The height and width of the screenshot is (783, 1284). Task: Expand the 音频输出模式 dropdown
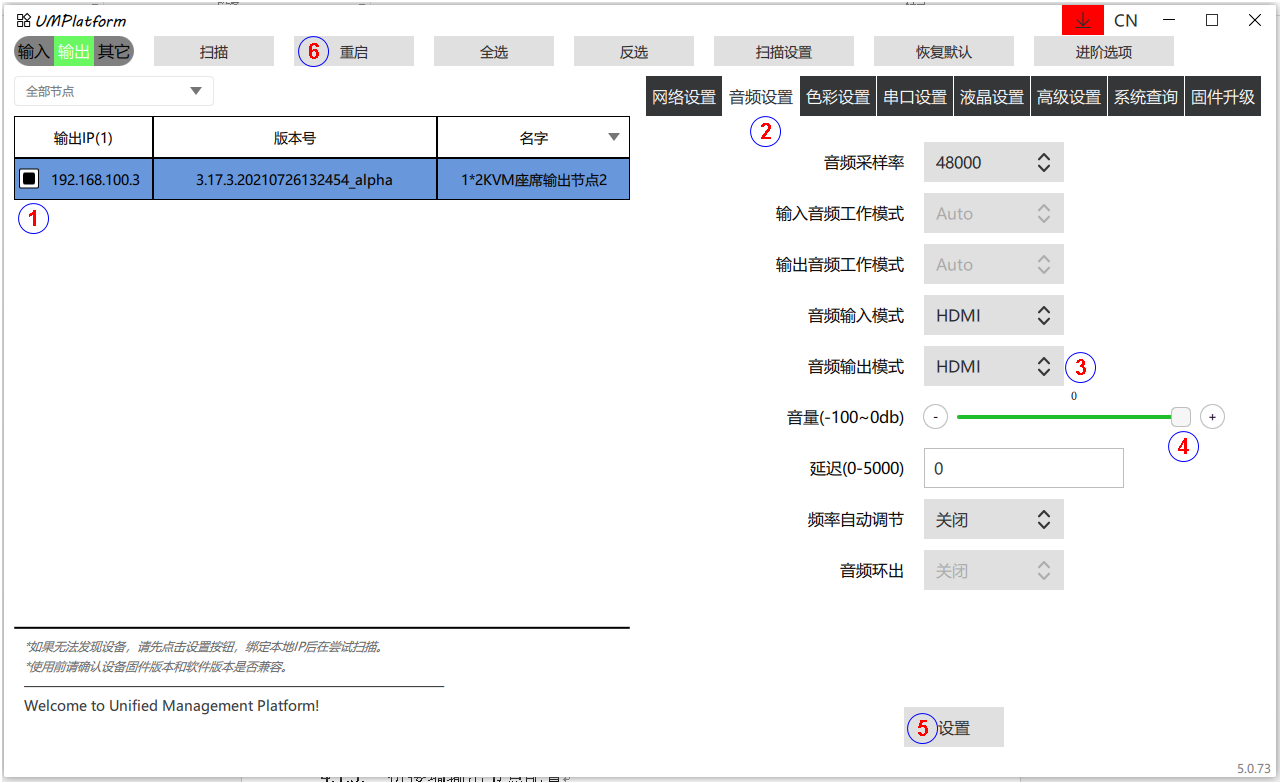pos(993,367)
